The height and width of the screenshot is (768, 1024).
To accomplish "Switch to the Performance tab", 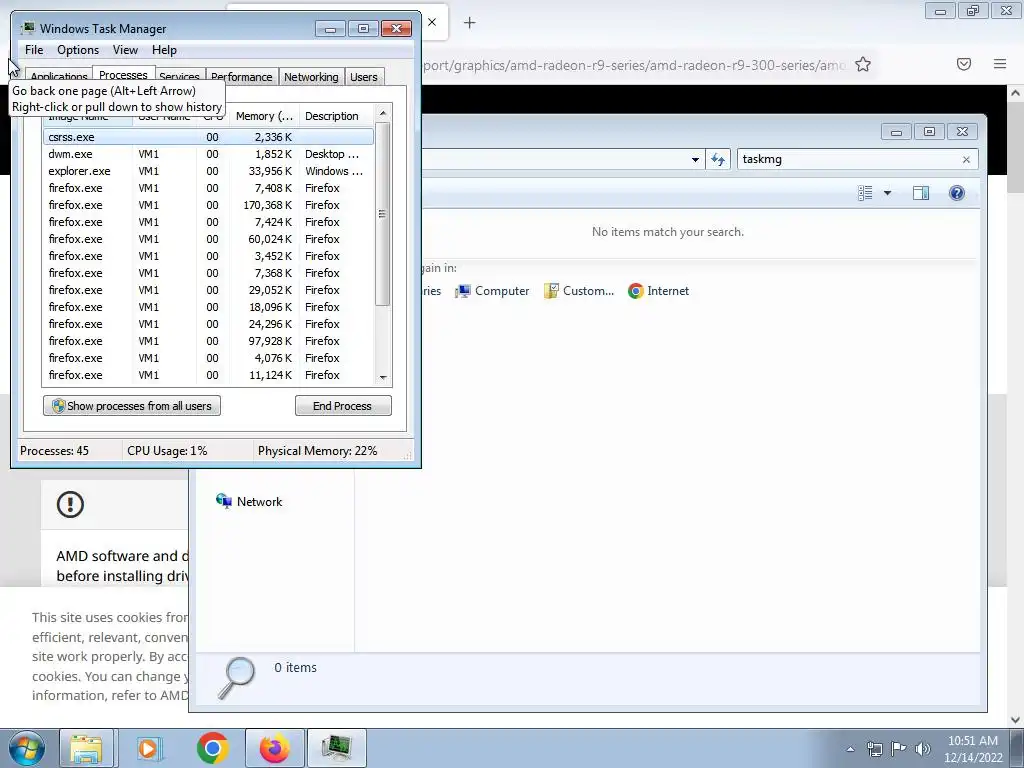I will click(x=242, y=77).
